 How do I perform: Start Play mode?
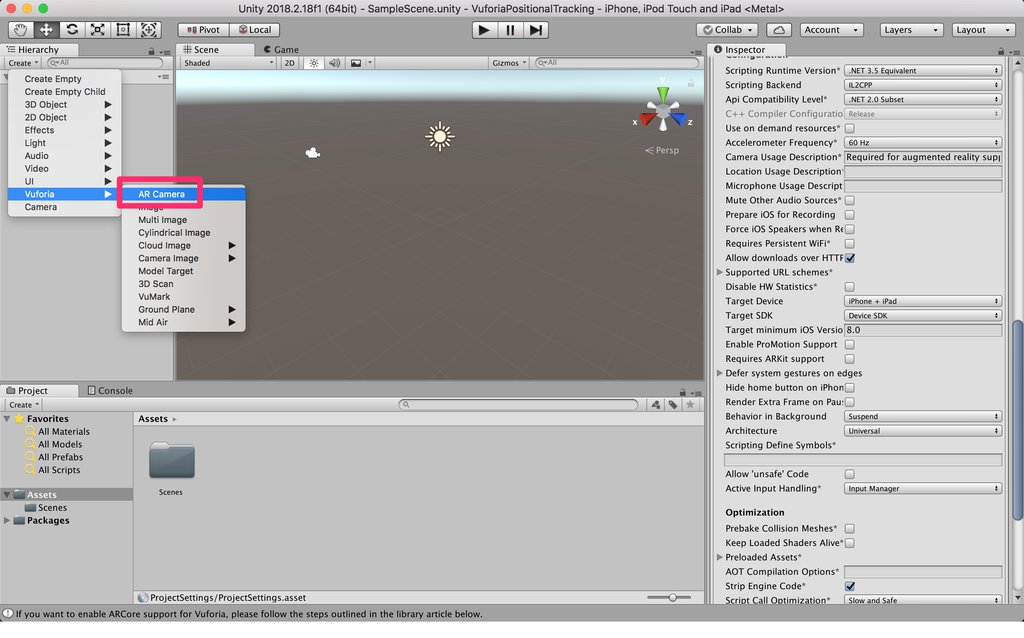pyautogui.click(x=484, y=30)
